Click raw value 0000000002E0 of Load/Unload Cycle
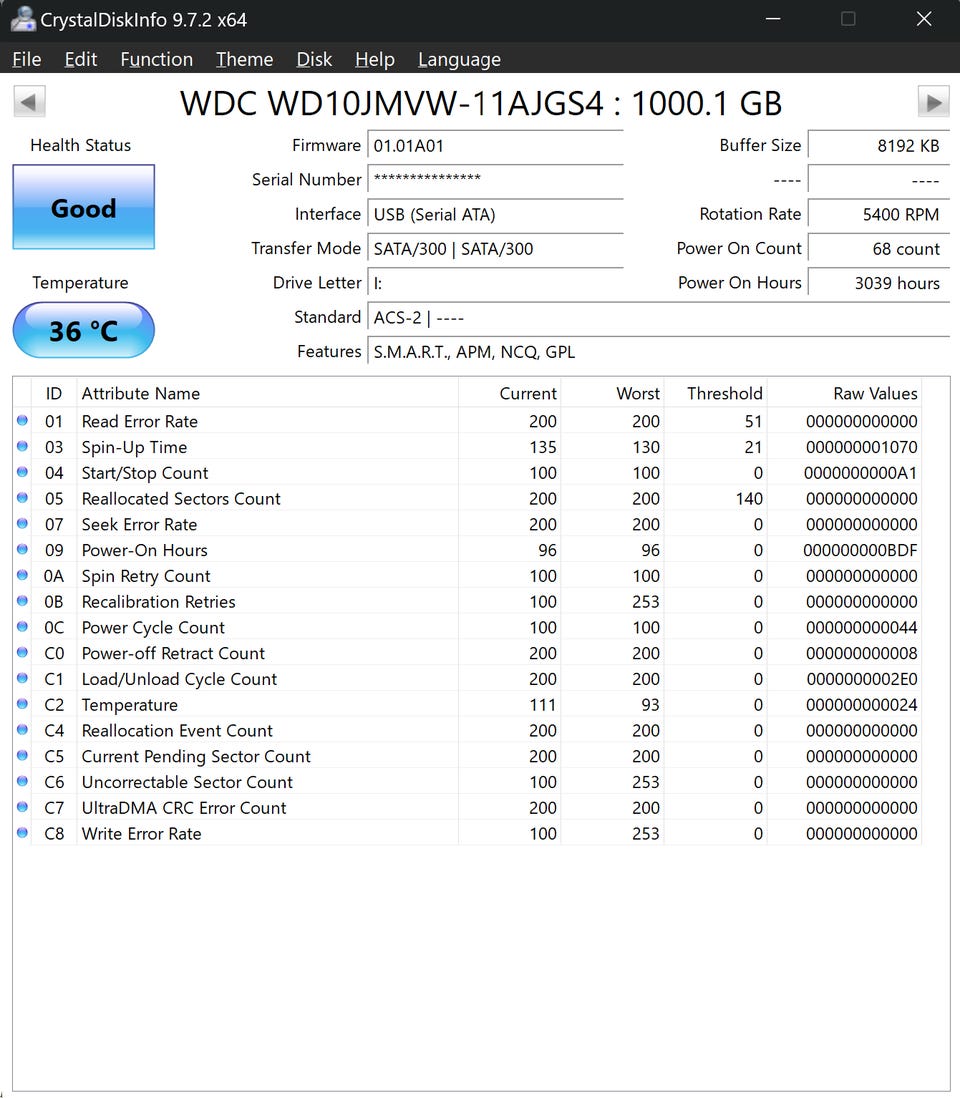The height and width of the screenshot is (1098, 960). click(862, 679)
